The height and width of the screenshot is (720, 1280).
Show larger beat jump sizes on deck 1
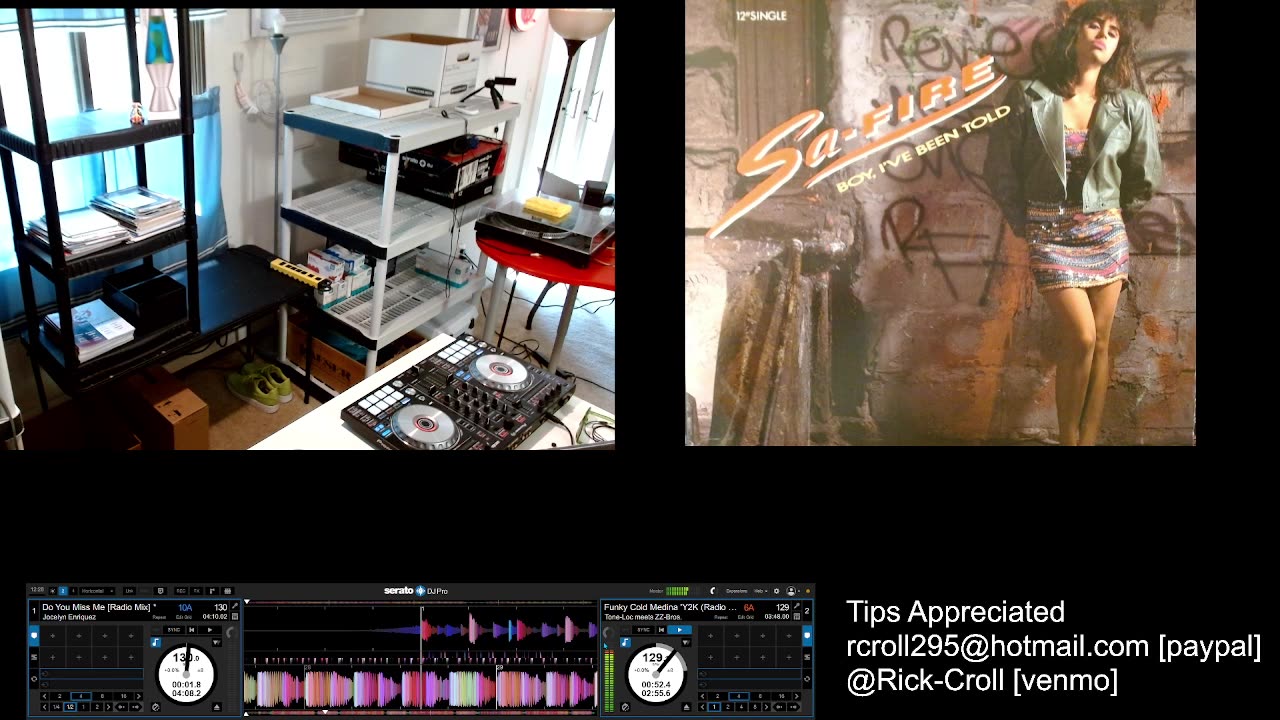[x=108, y=707]
